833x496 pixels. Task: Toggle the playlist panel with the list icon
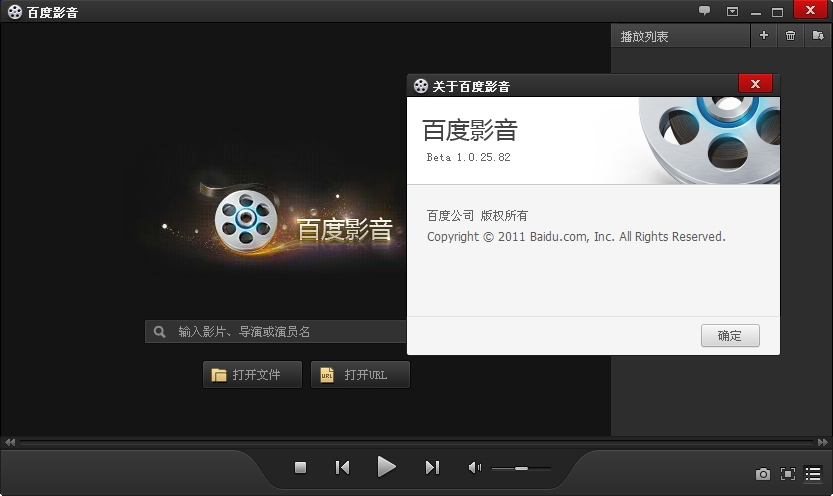coord(813,474)
